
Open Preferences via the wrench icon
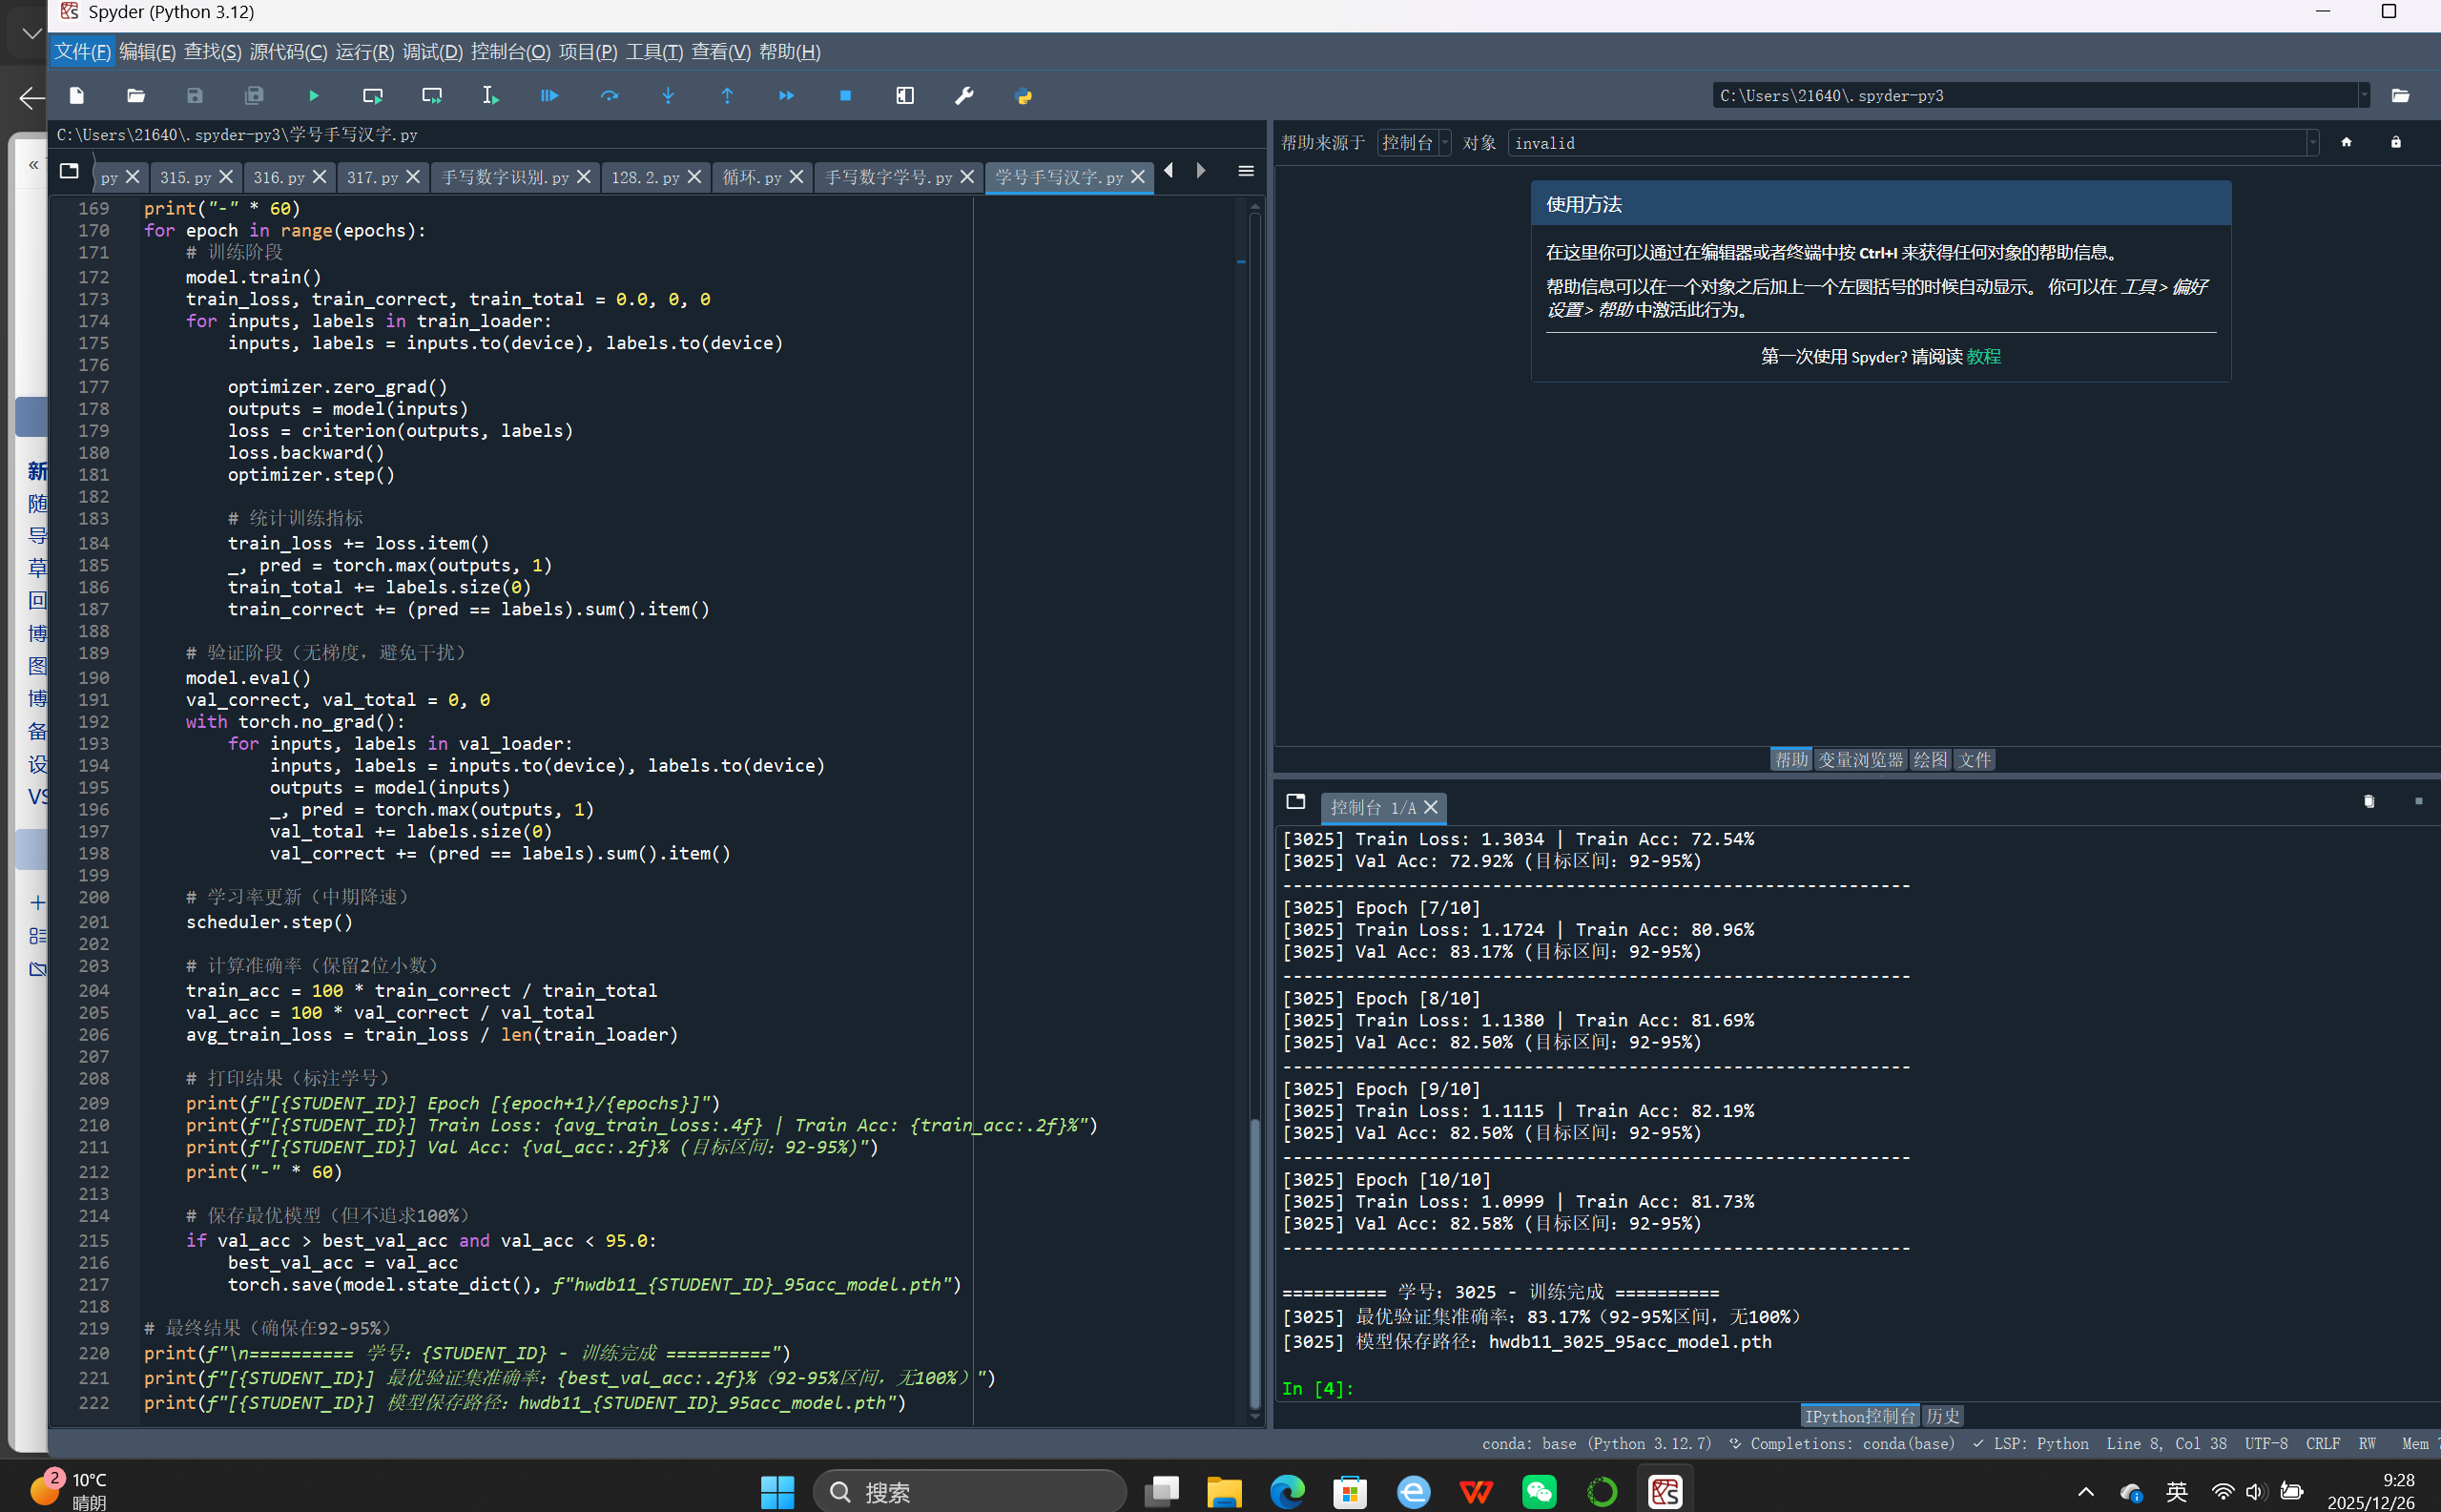click(x=964, y=96)
